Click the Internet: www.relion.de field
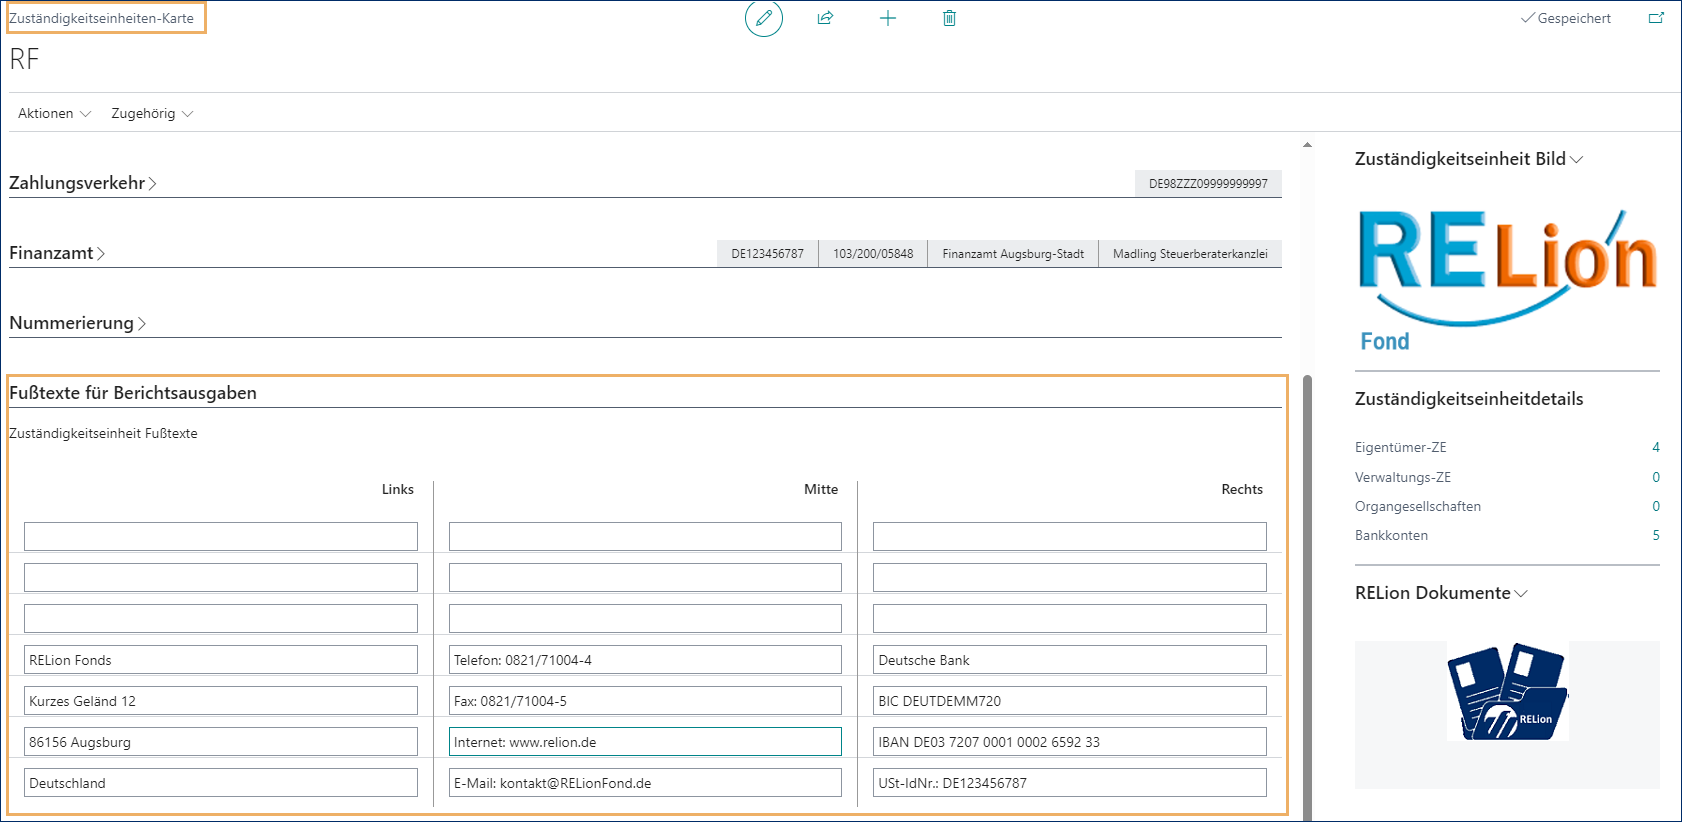 645,742
